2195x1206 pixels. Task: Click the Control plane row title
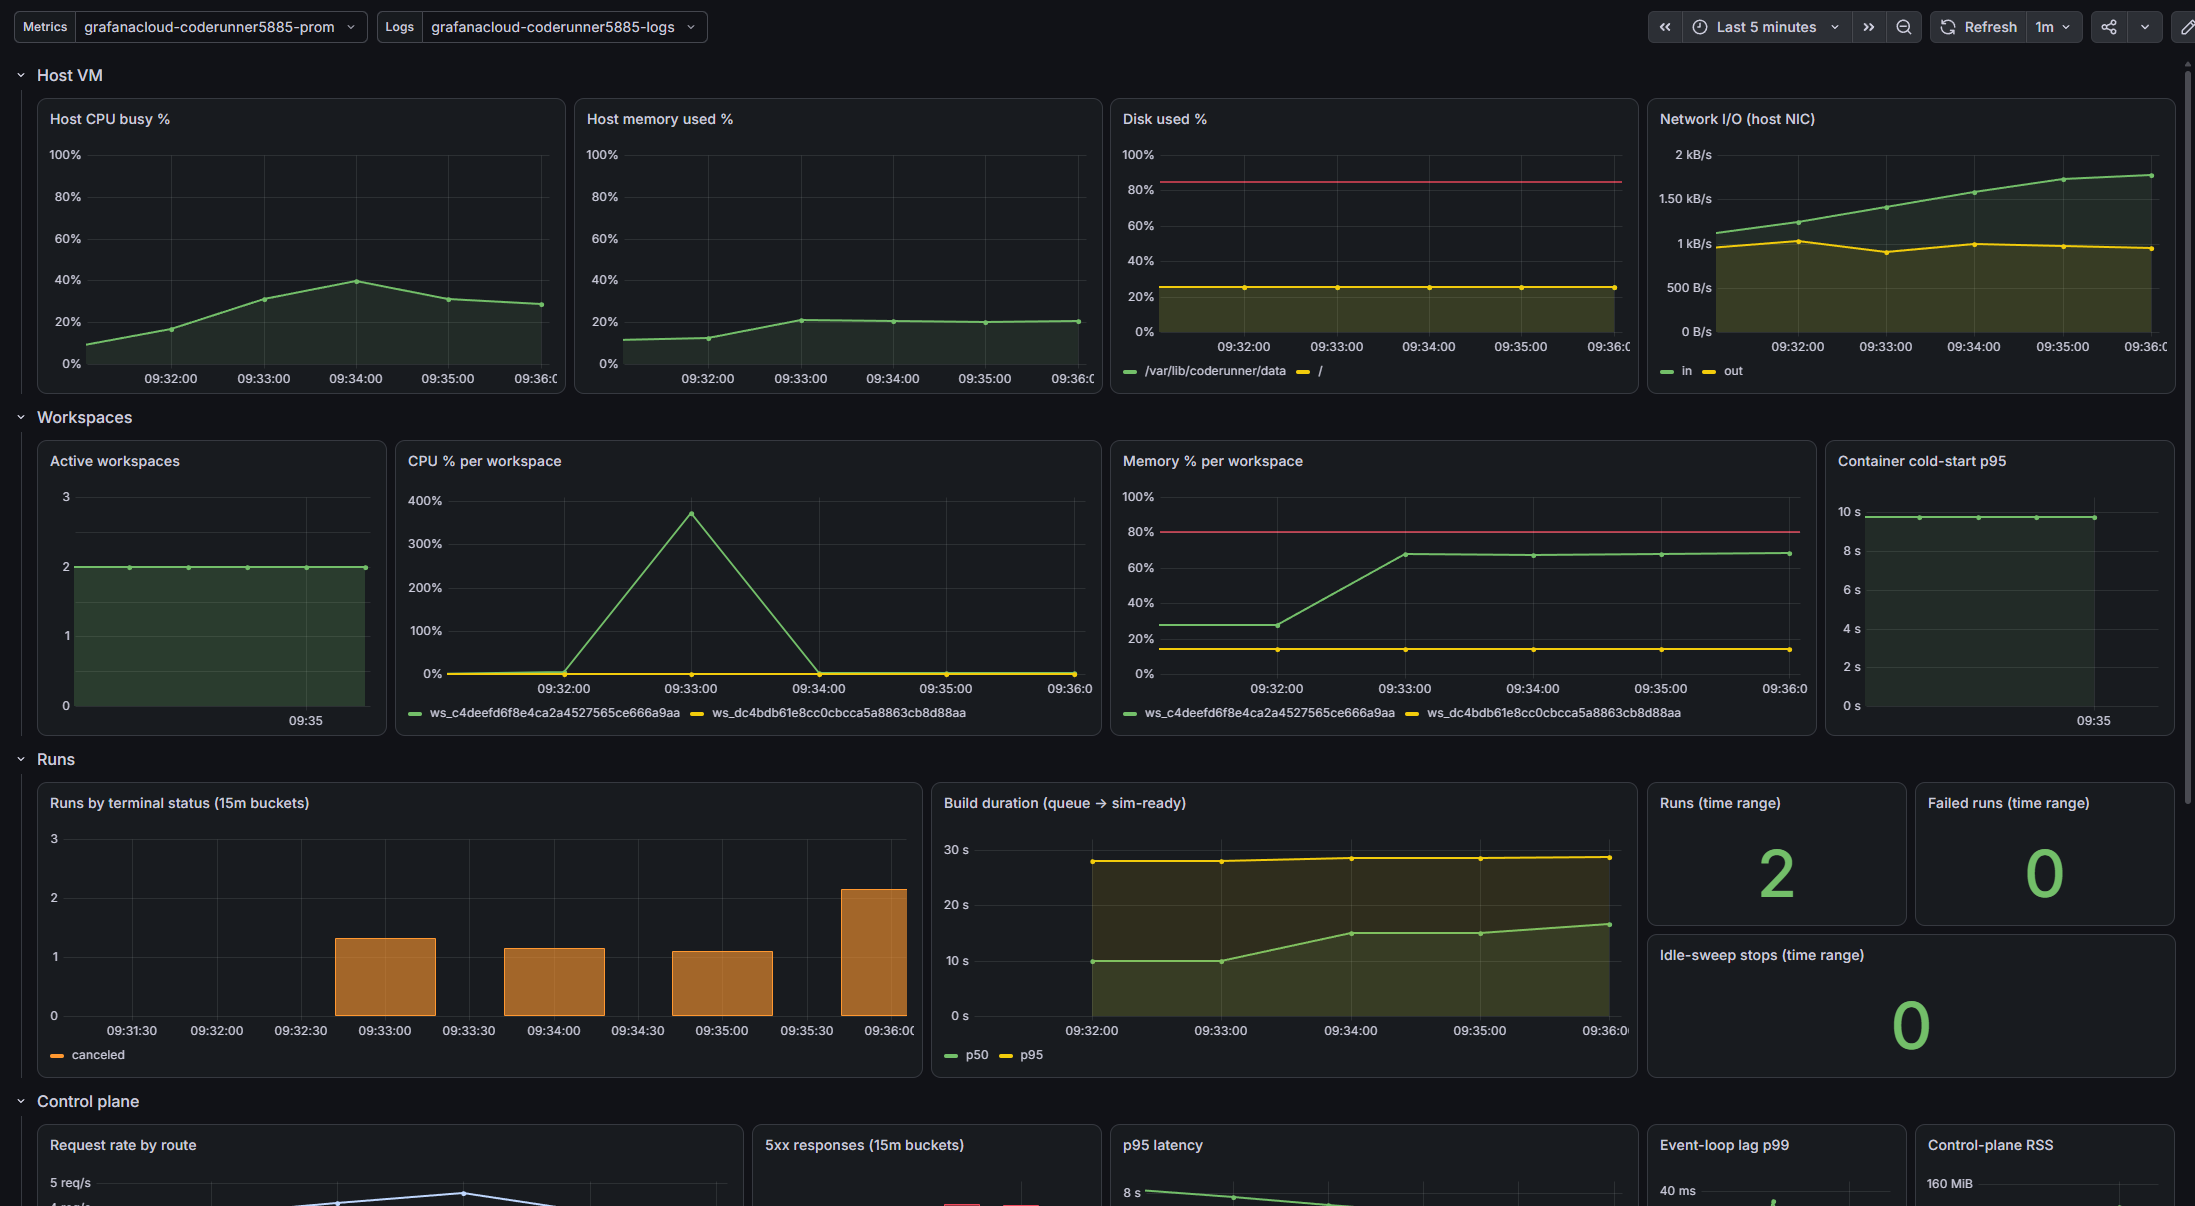(88, 1101)
